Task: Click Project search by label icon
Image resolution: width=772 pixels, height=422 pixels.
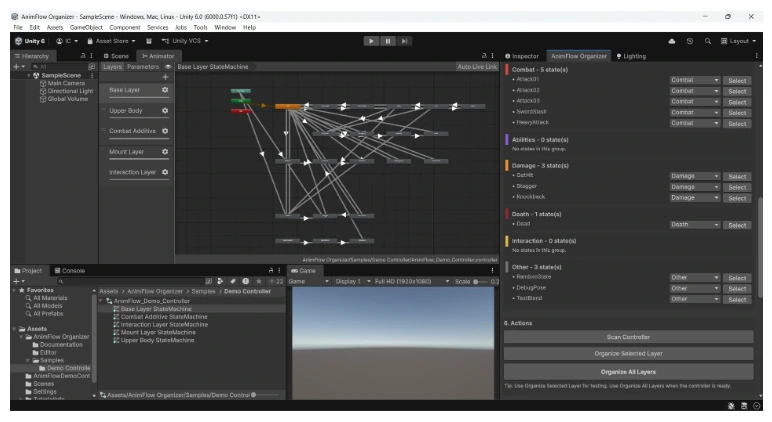Action: [233, 282]
